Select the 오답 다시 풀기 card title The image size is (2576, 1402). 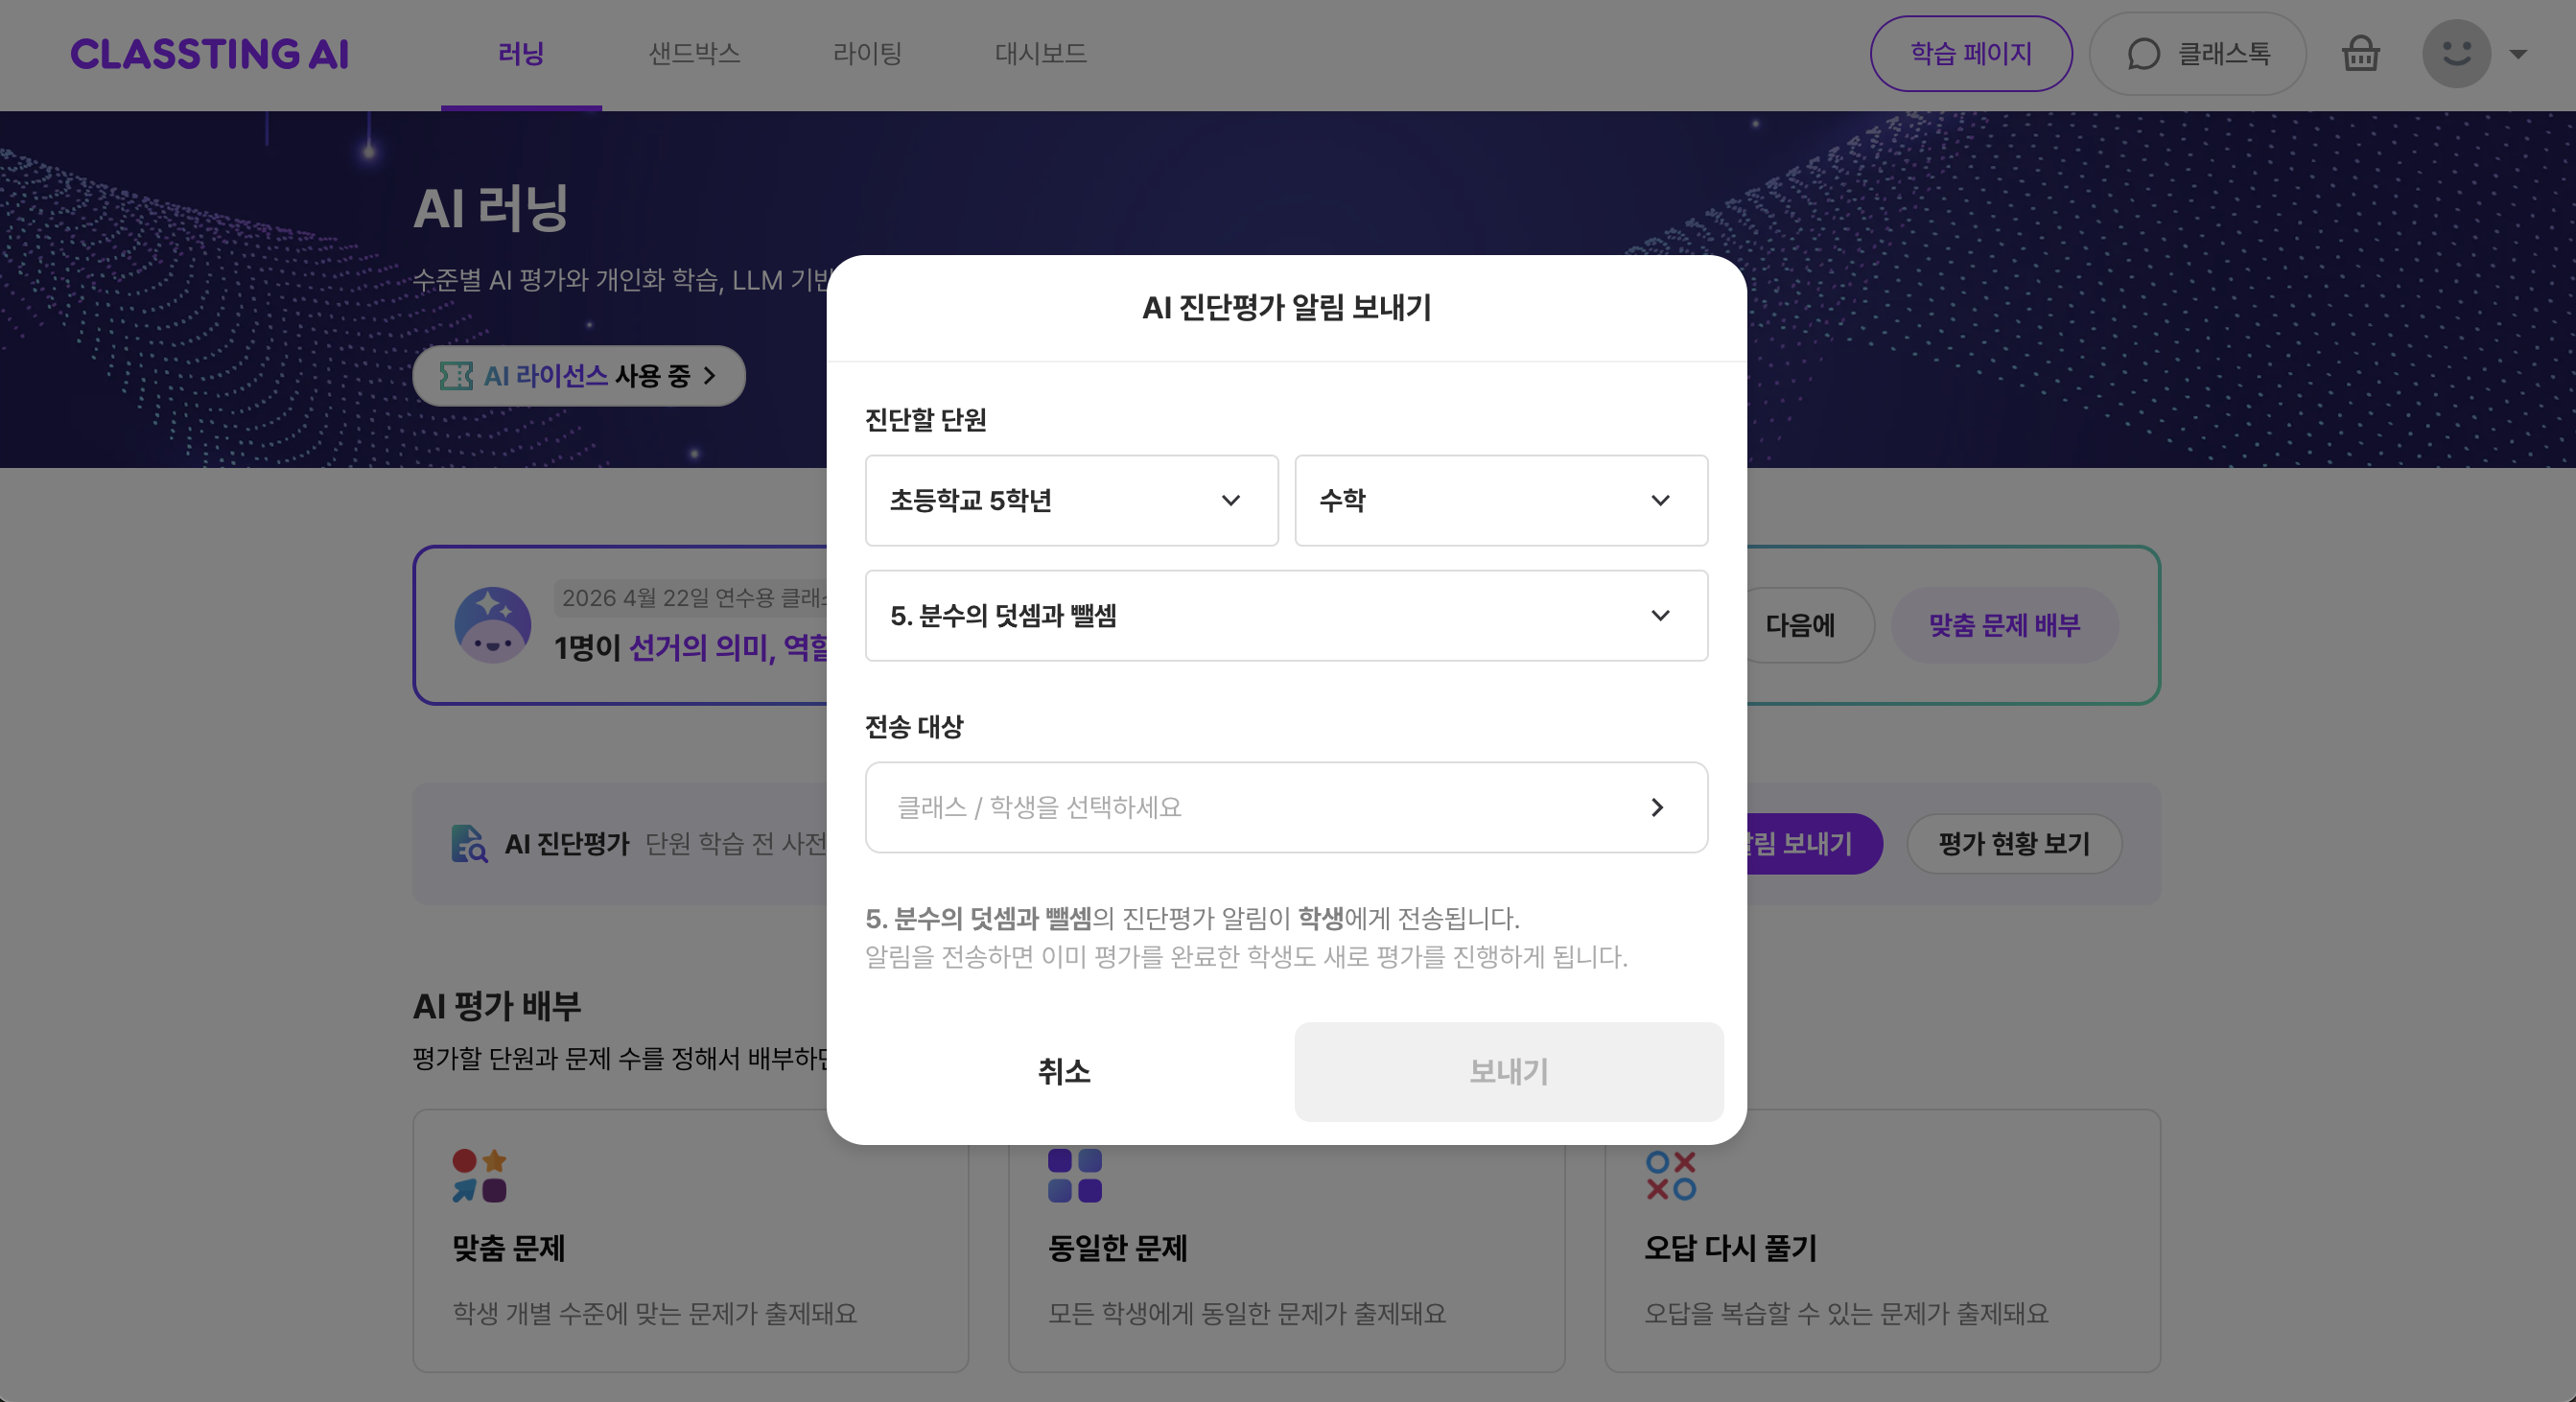[x=1730, y=1248]
